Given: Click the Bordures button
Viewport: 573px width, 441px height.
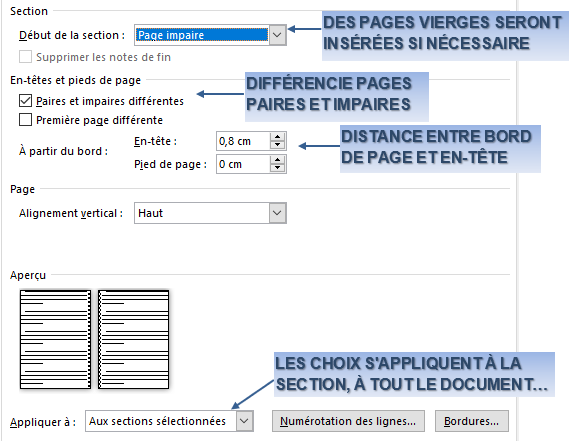Looking at the screenshot, I should click(471, 421).
